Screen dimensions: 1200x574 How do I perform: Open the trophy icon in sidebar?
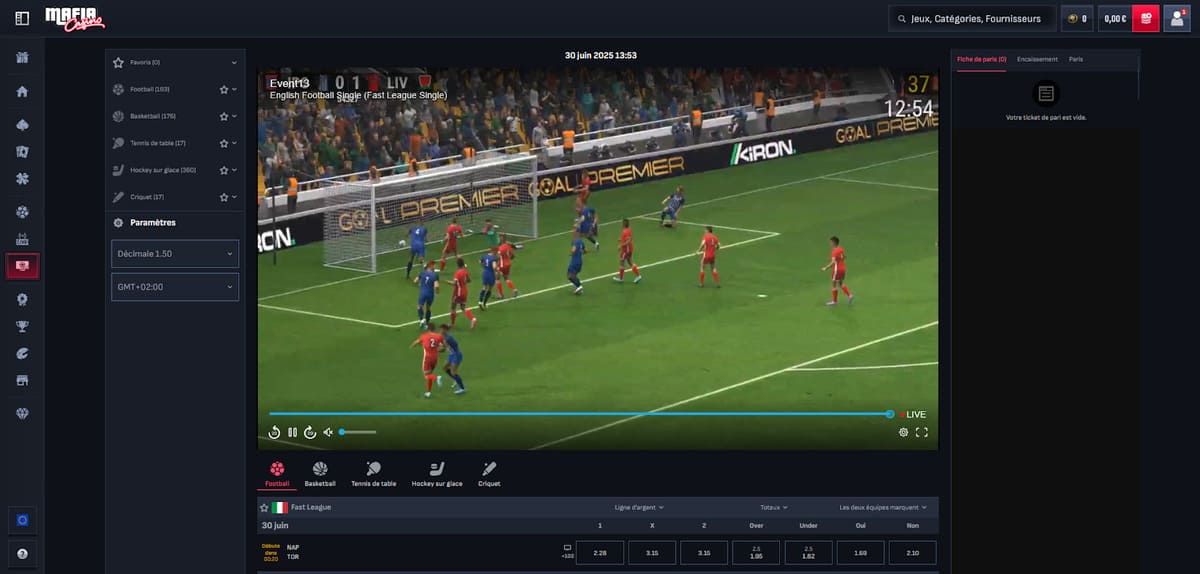tap(22, 326)
